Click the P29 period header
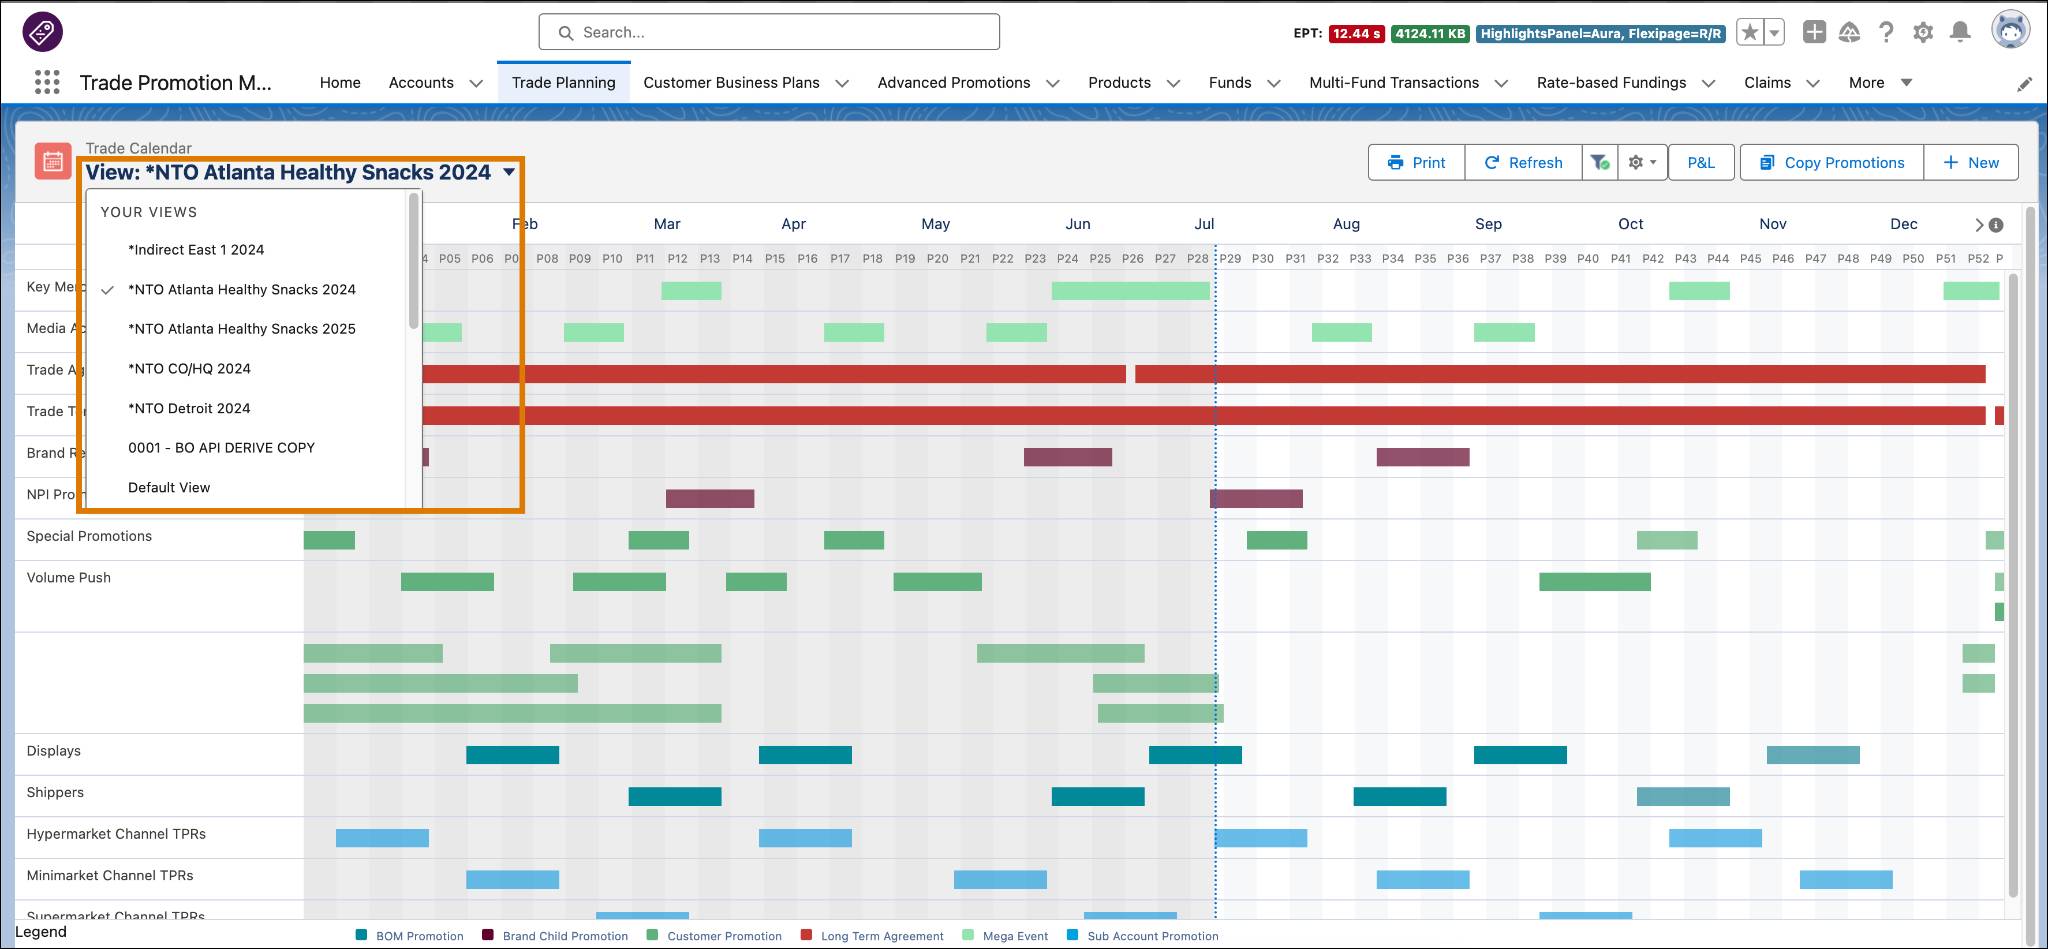 click(1230, 258)
